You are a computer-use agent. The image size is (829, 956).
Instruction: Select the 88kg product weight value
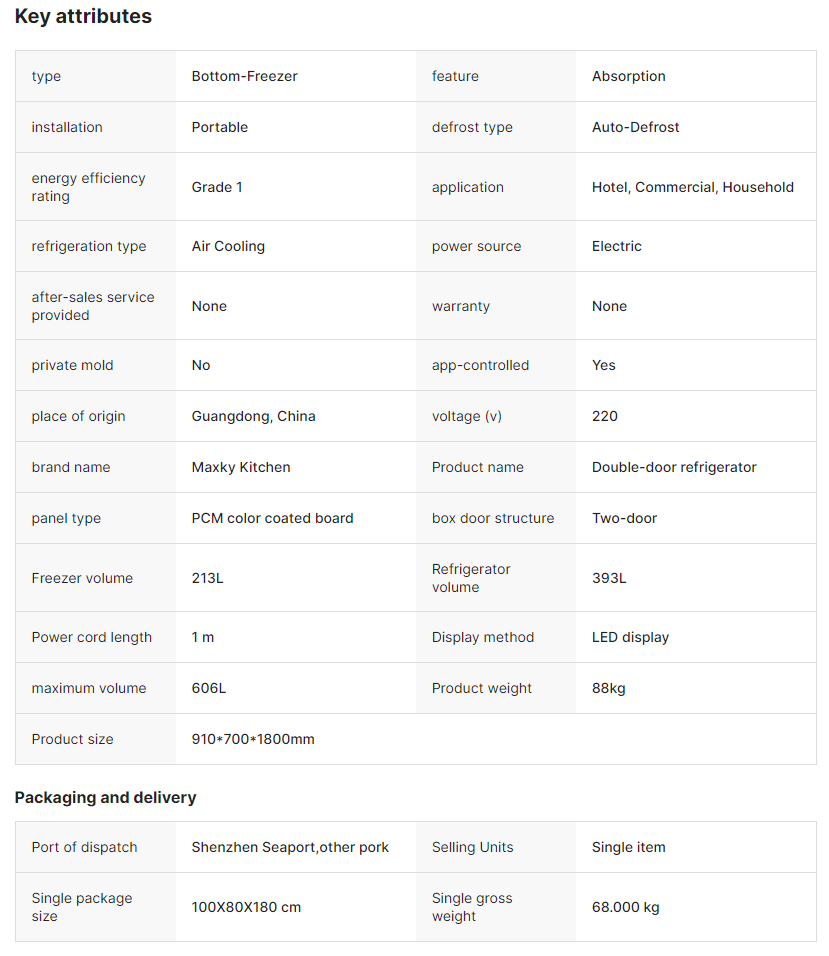pos(608,688)
